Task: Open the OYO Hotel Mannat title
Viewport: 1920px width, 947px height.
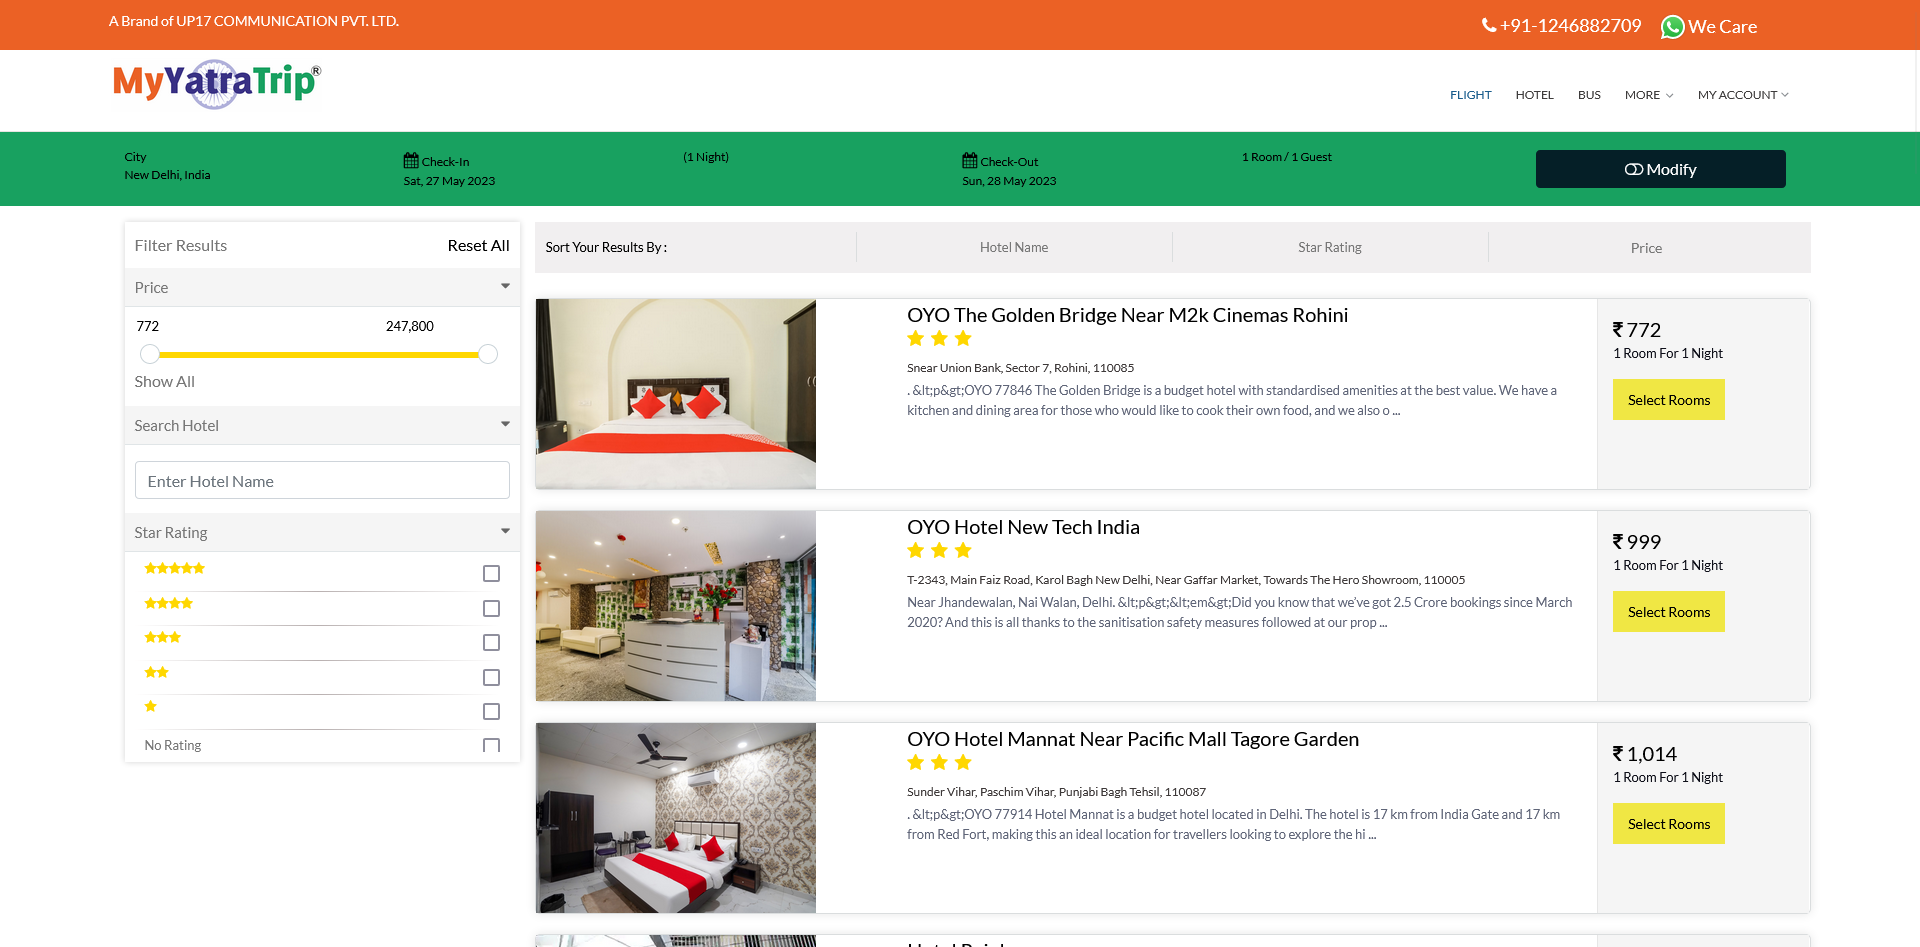Action: click(x=1133, y=739)
